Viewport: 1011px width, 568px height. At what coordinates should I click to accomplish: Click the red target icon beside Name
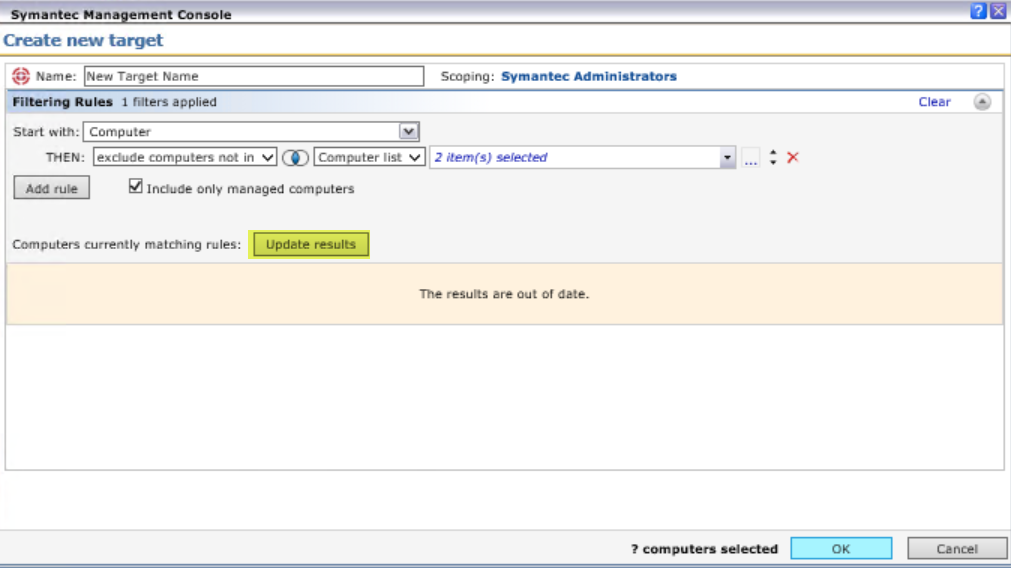[x=21, y=76]
